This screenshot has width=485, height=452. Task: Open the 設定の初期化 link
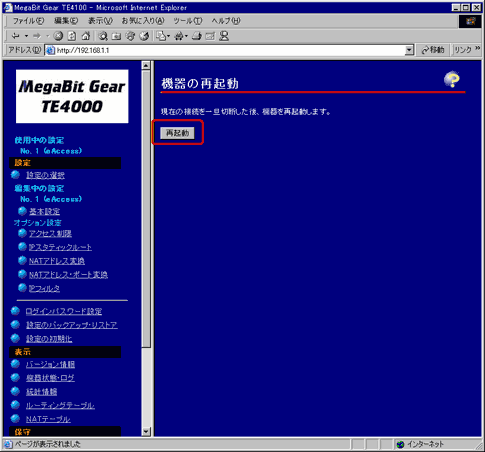point(49,339)
